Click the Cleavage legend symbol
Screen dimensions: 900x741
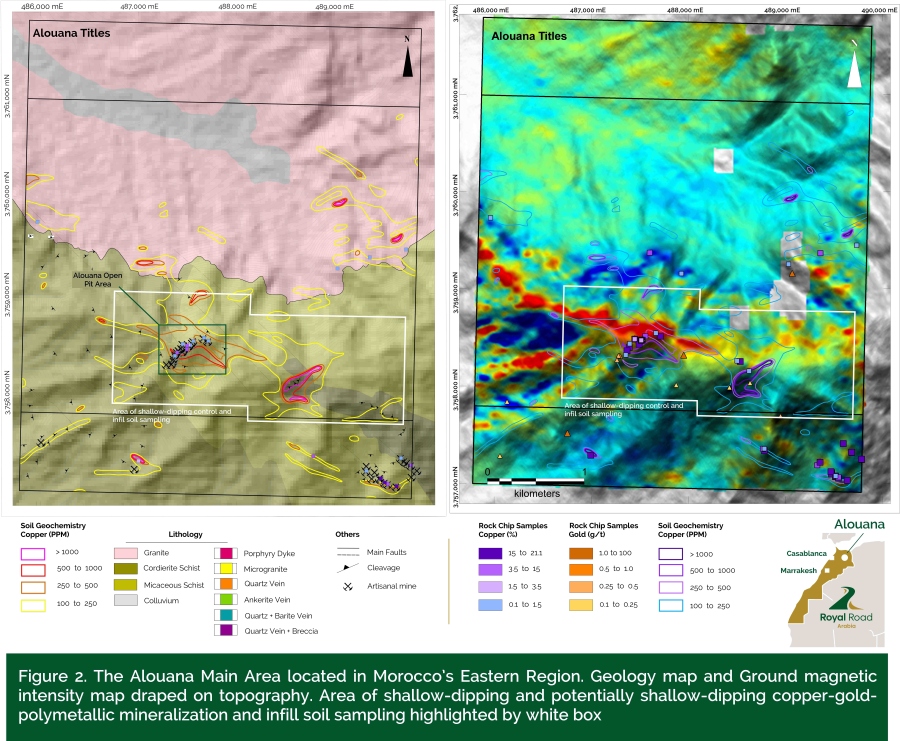point(348,568)
